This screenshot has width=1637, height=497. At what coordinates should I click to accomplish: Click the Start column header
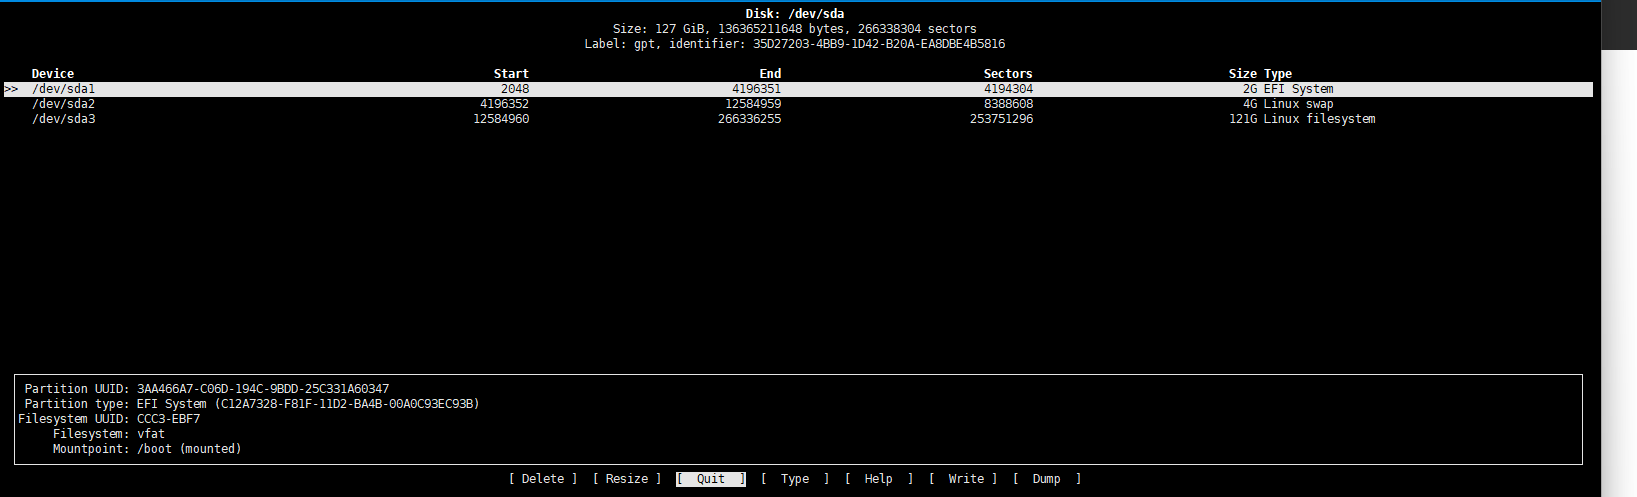511,74
